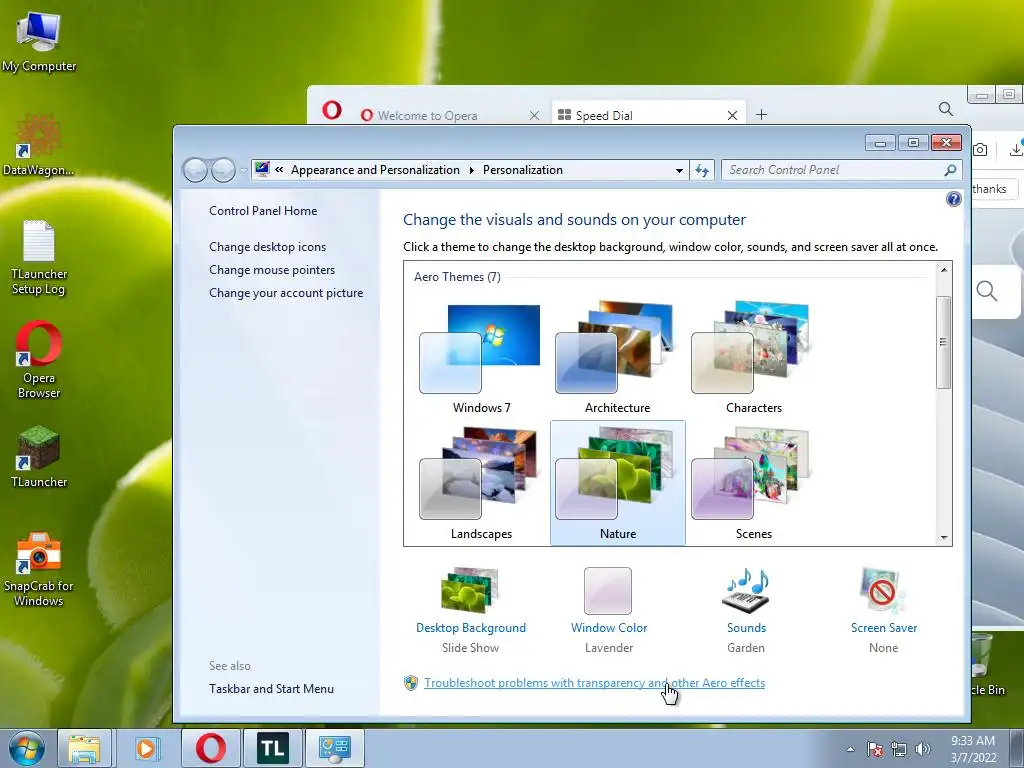Expand the address bar history dropdown
This screenshot has height=768, width=1024.
(x=679, y=170)
